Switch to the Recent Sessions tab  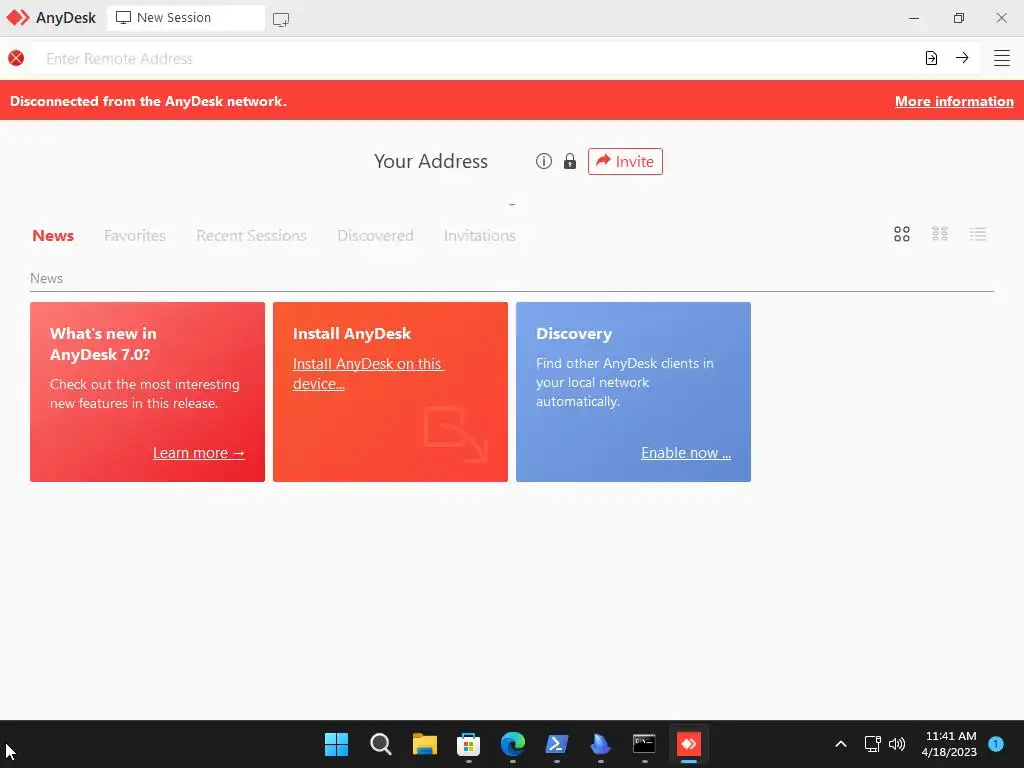(x=251, y=236)
